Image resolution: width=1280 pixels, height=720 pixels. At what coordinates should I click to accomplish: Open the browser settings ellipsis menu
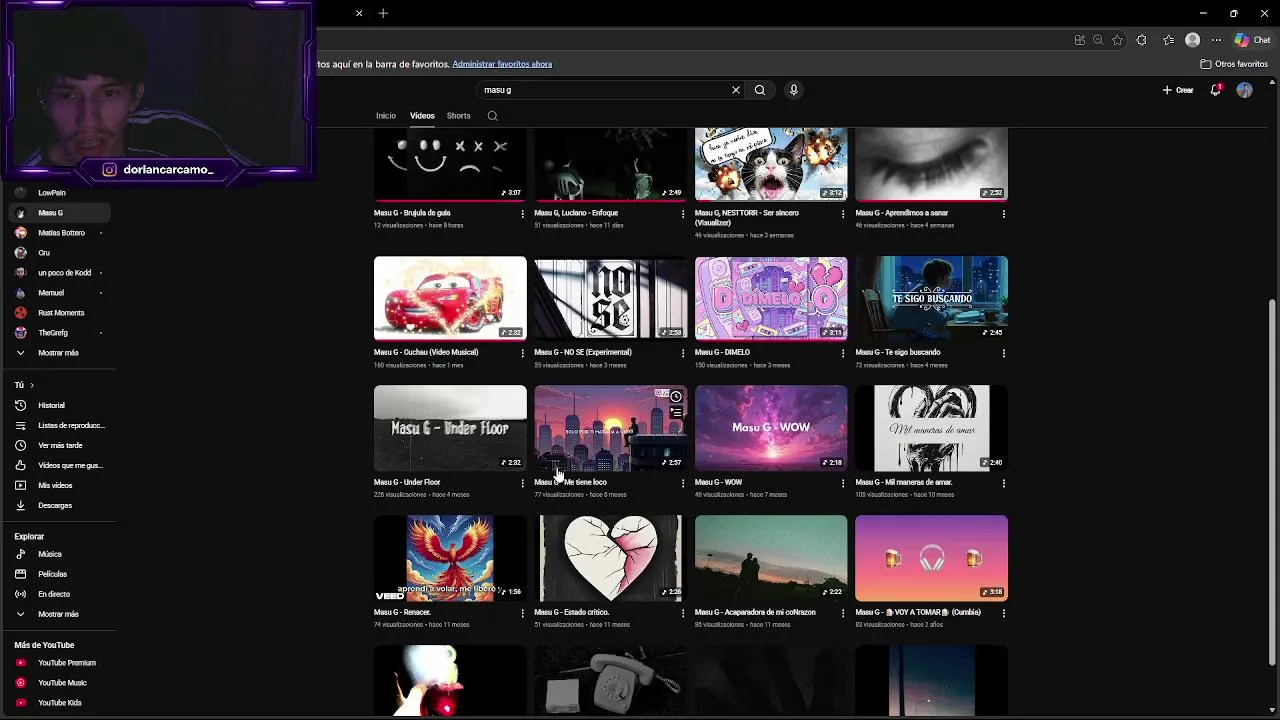click(1216, 40)
